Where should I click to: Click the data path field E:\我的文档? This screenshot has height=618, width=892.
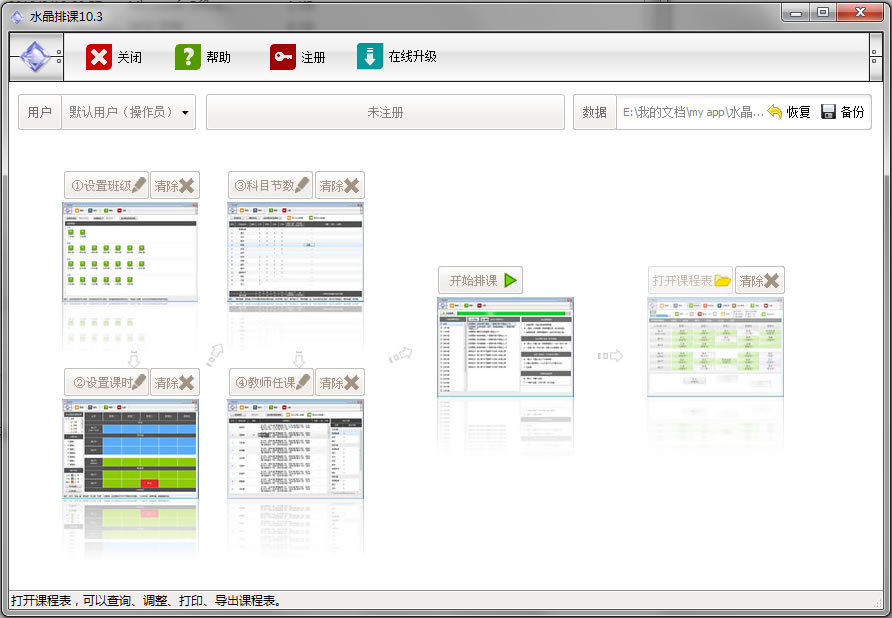click(x=692, y=112)
